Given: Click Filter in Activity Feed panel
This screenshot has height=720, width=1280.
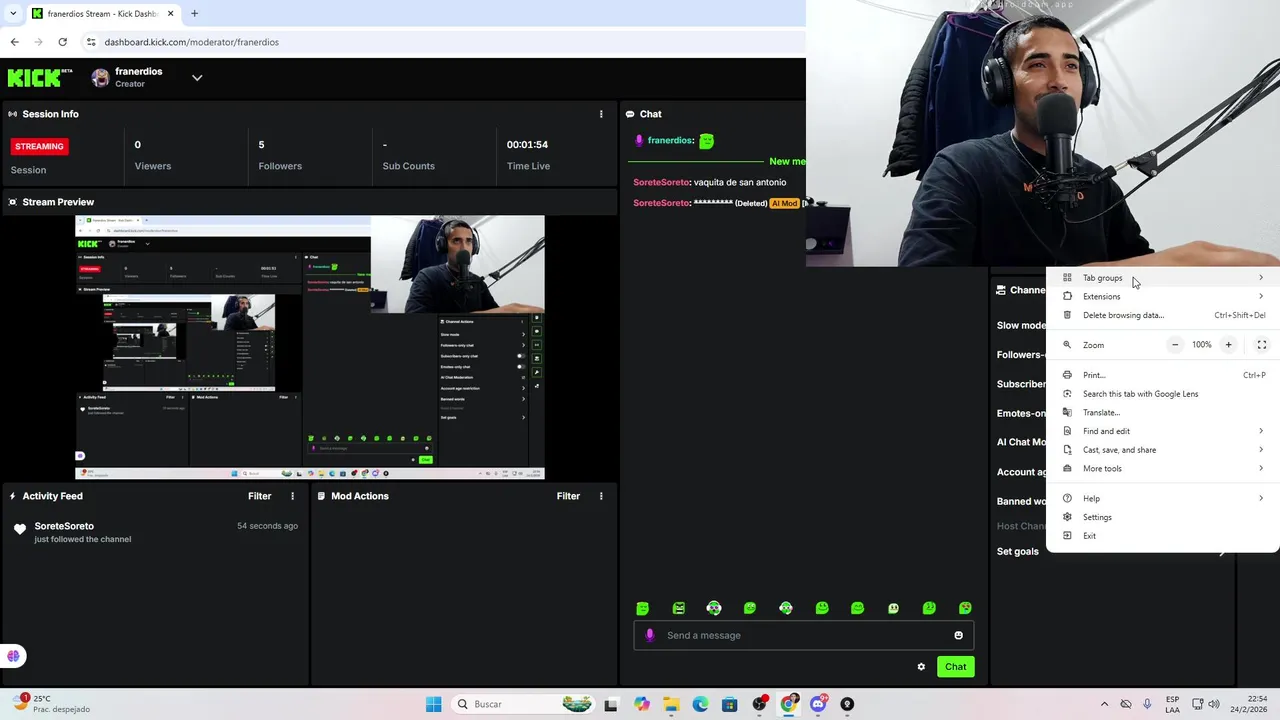Looking at the screenshot, I should tap(260, 496).
